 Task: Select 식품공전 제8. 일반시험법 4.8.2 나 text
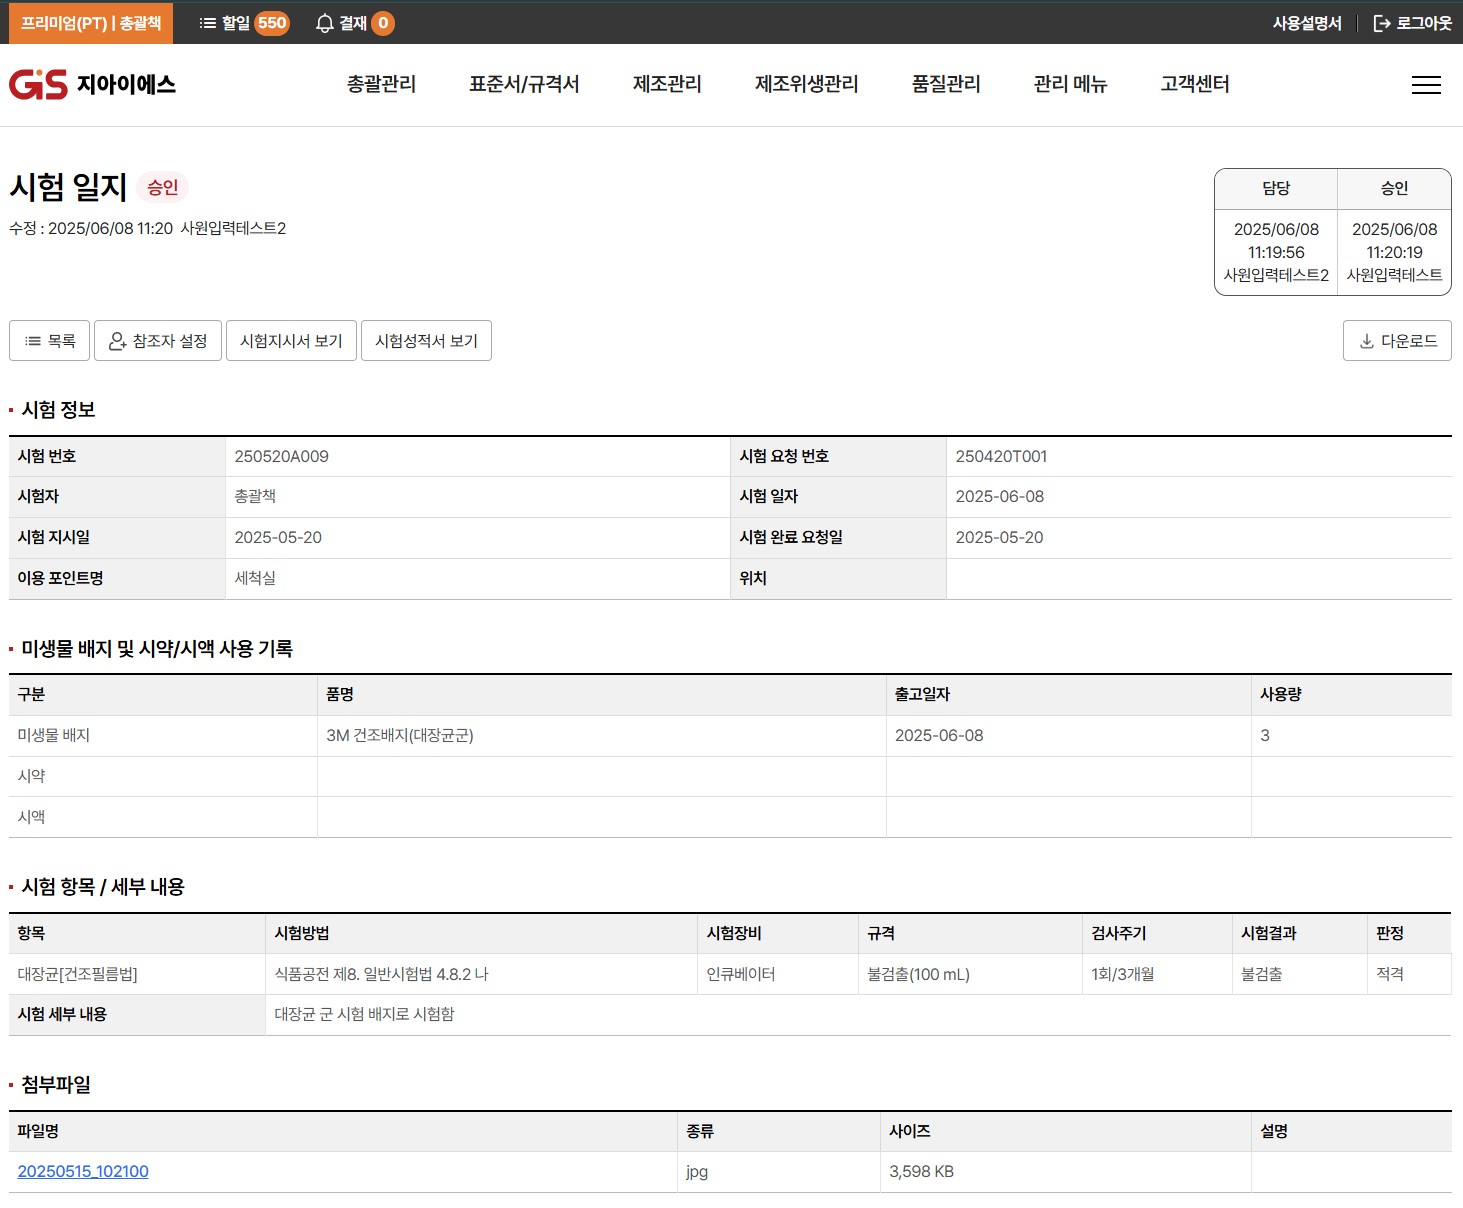[381, 974]
